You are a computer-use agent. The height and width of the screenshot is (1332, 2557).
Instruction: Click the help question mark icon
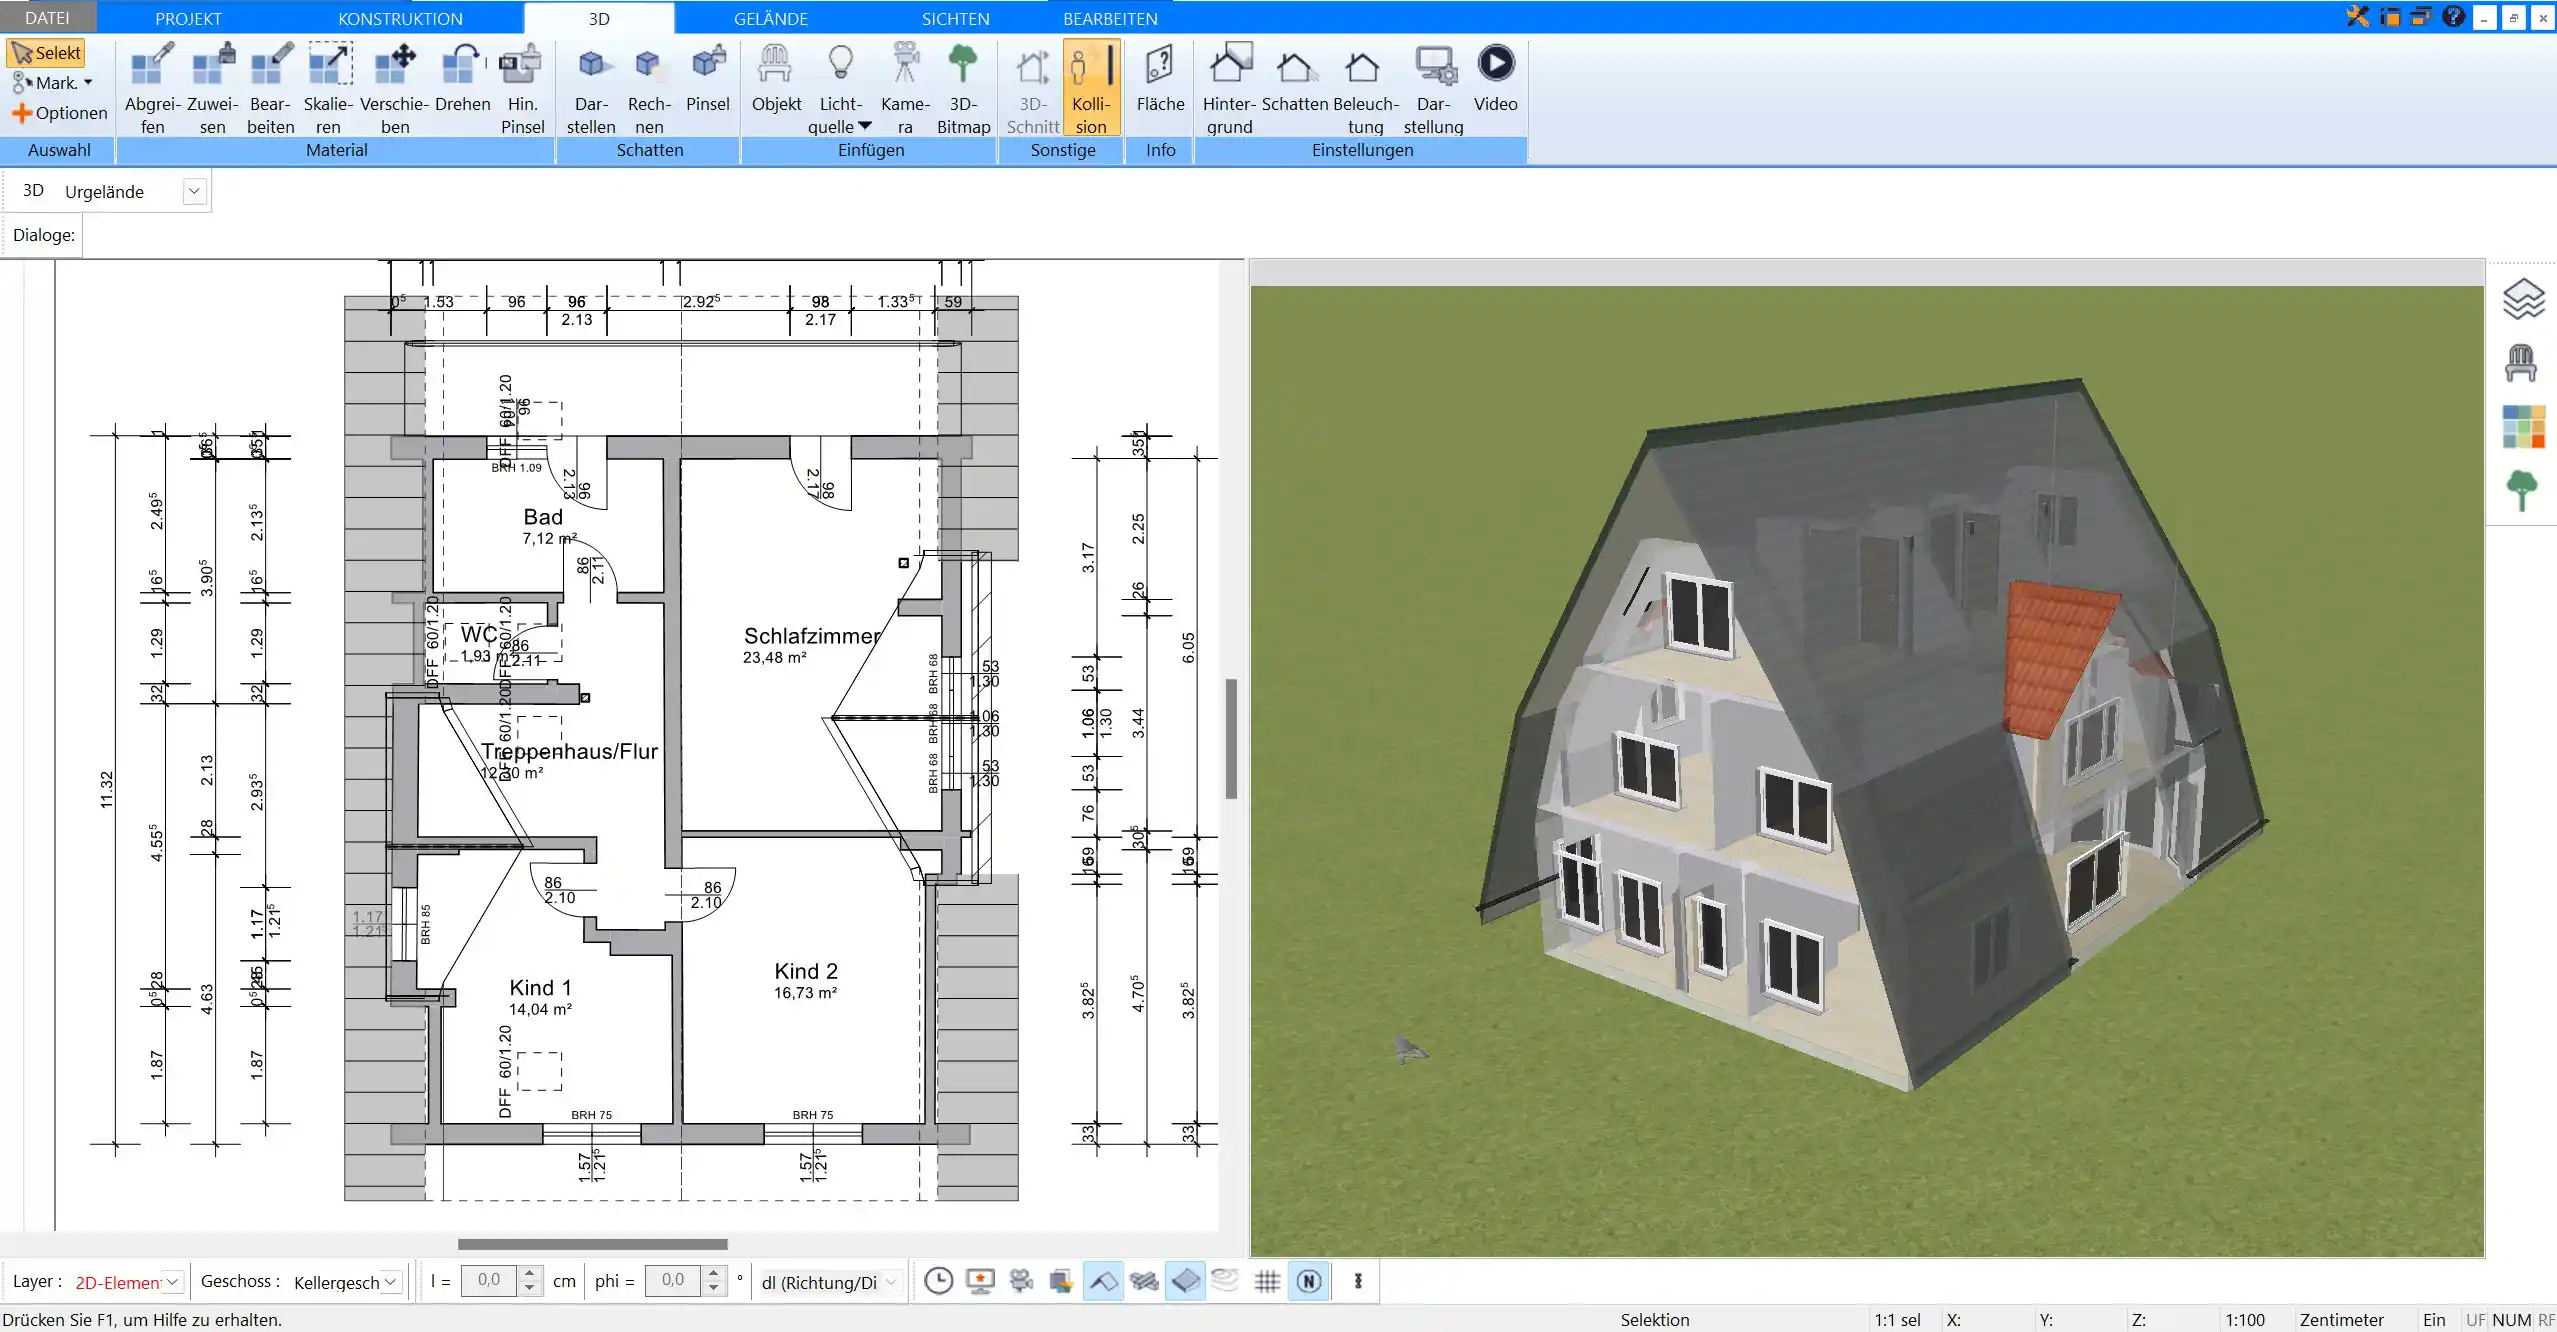pyautogui.click(x=2453, y=16)
